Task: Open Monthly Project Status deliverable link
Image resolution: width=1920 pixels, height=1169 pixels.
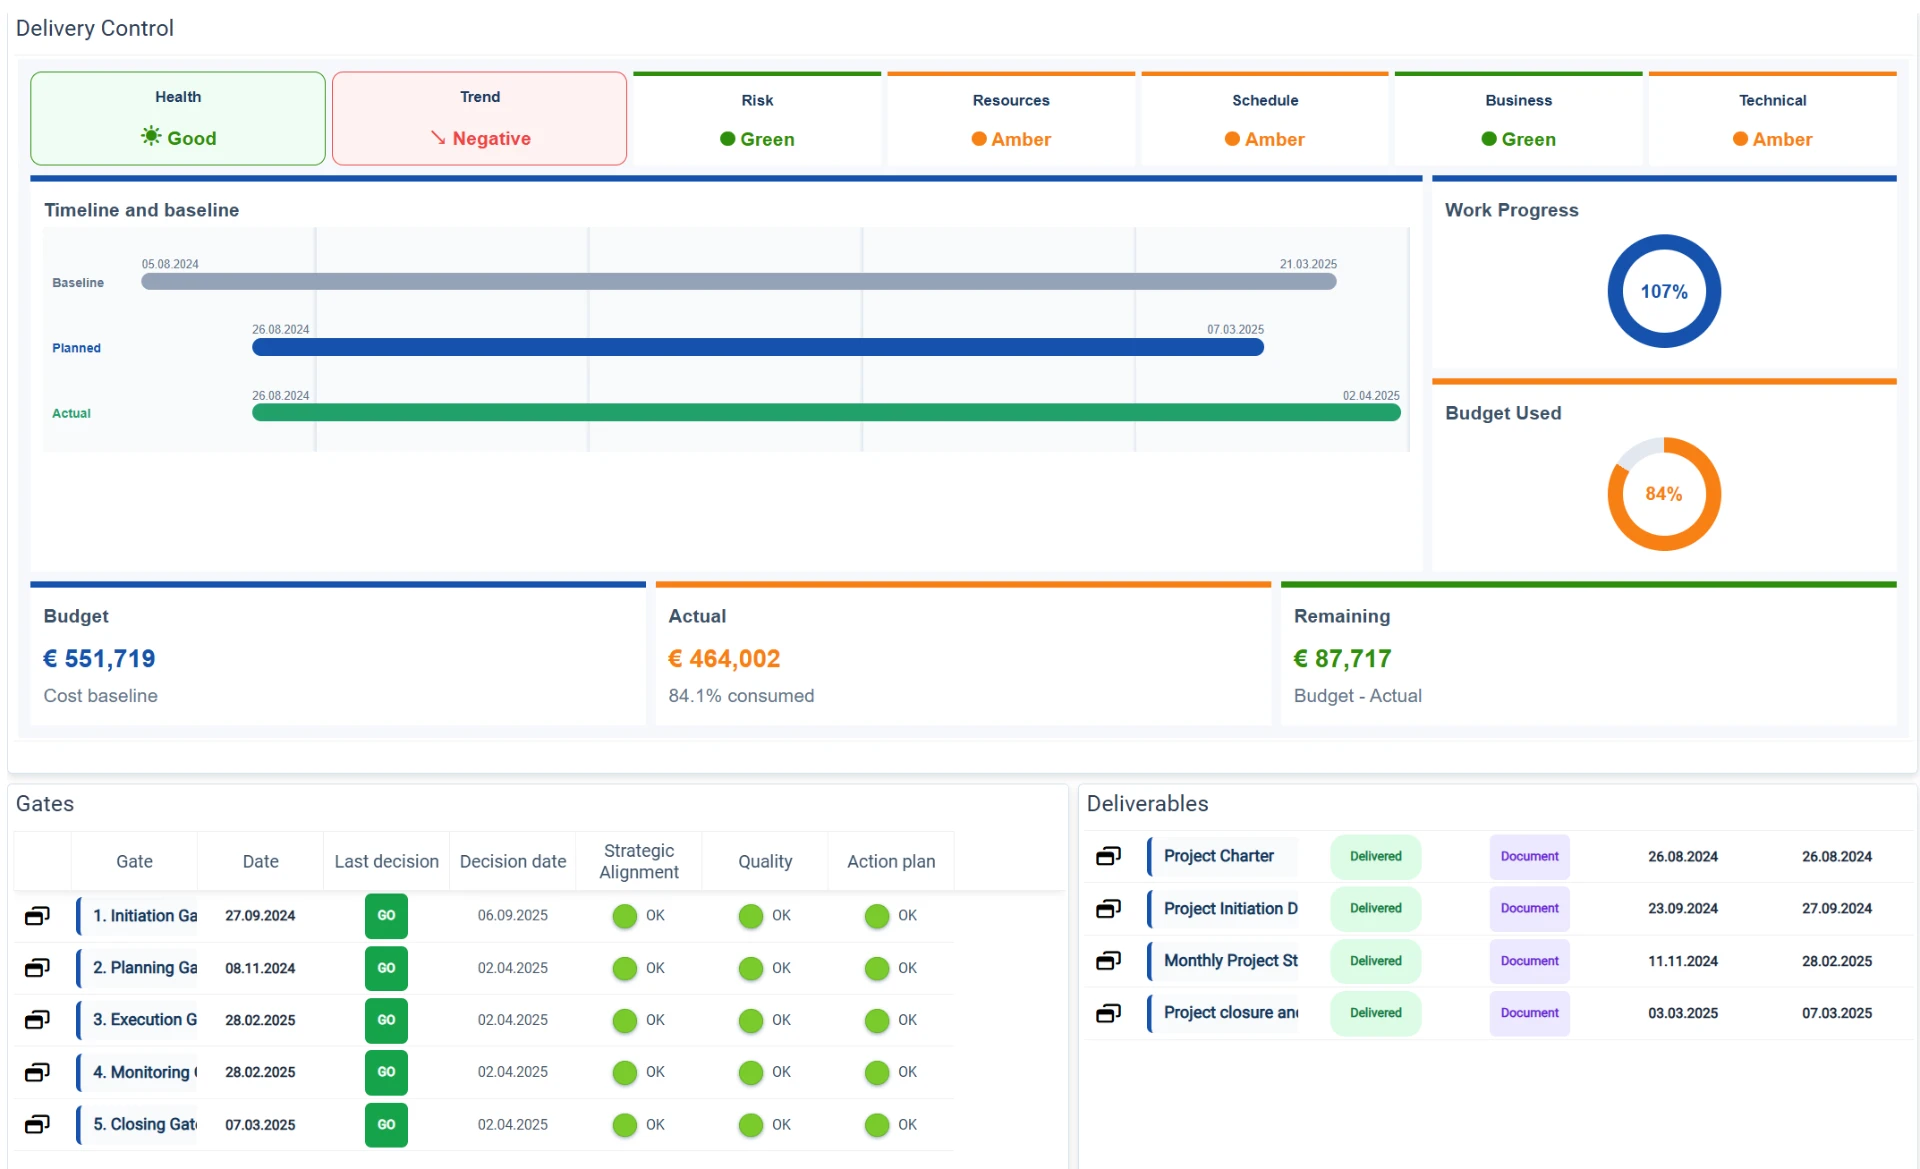Action: [1230, 961]
